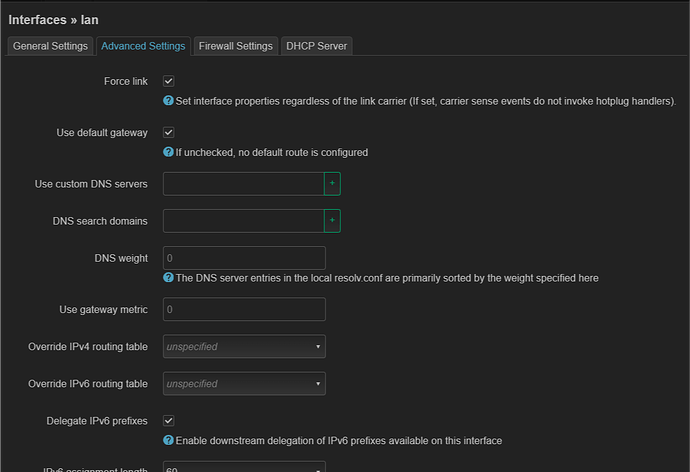
Task: Add a custom DNS server with plus button
Action: pos(332,183)
